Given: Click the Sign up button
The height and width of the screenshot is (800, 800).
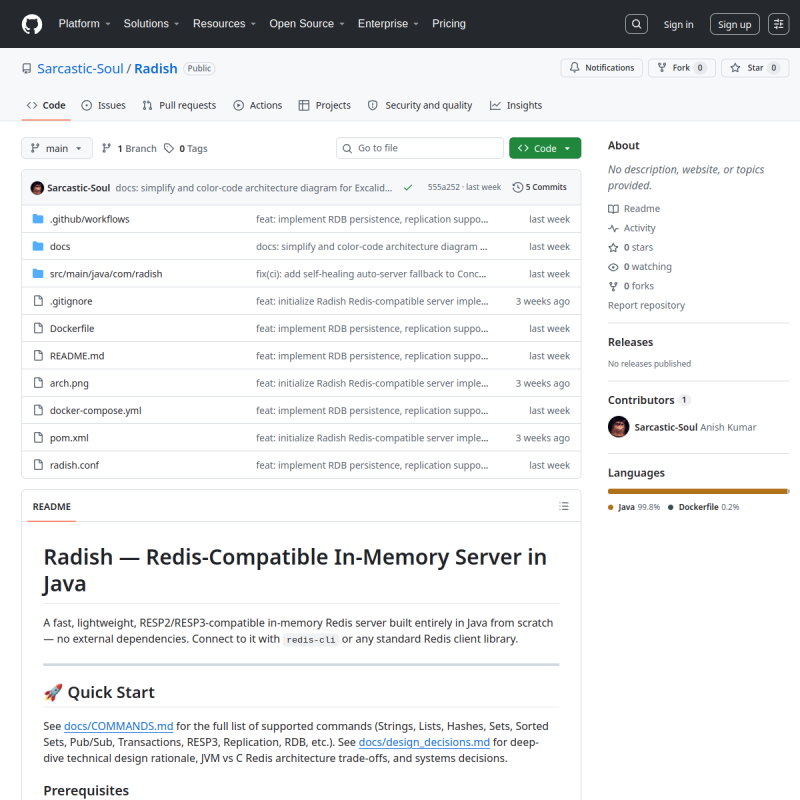Looking at the screenshot, I should [734, 24].
